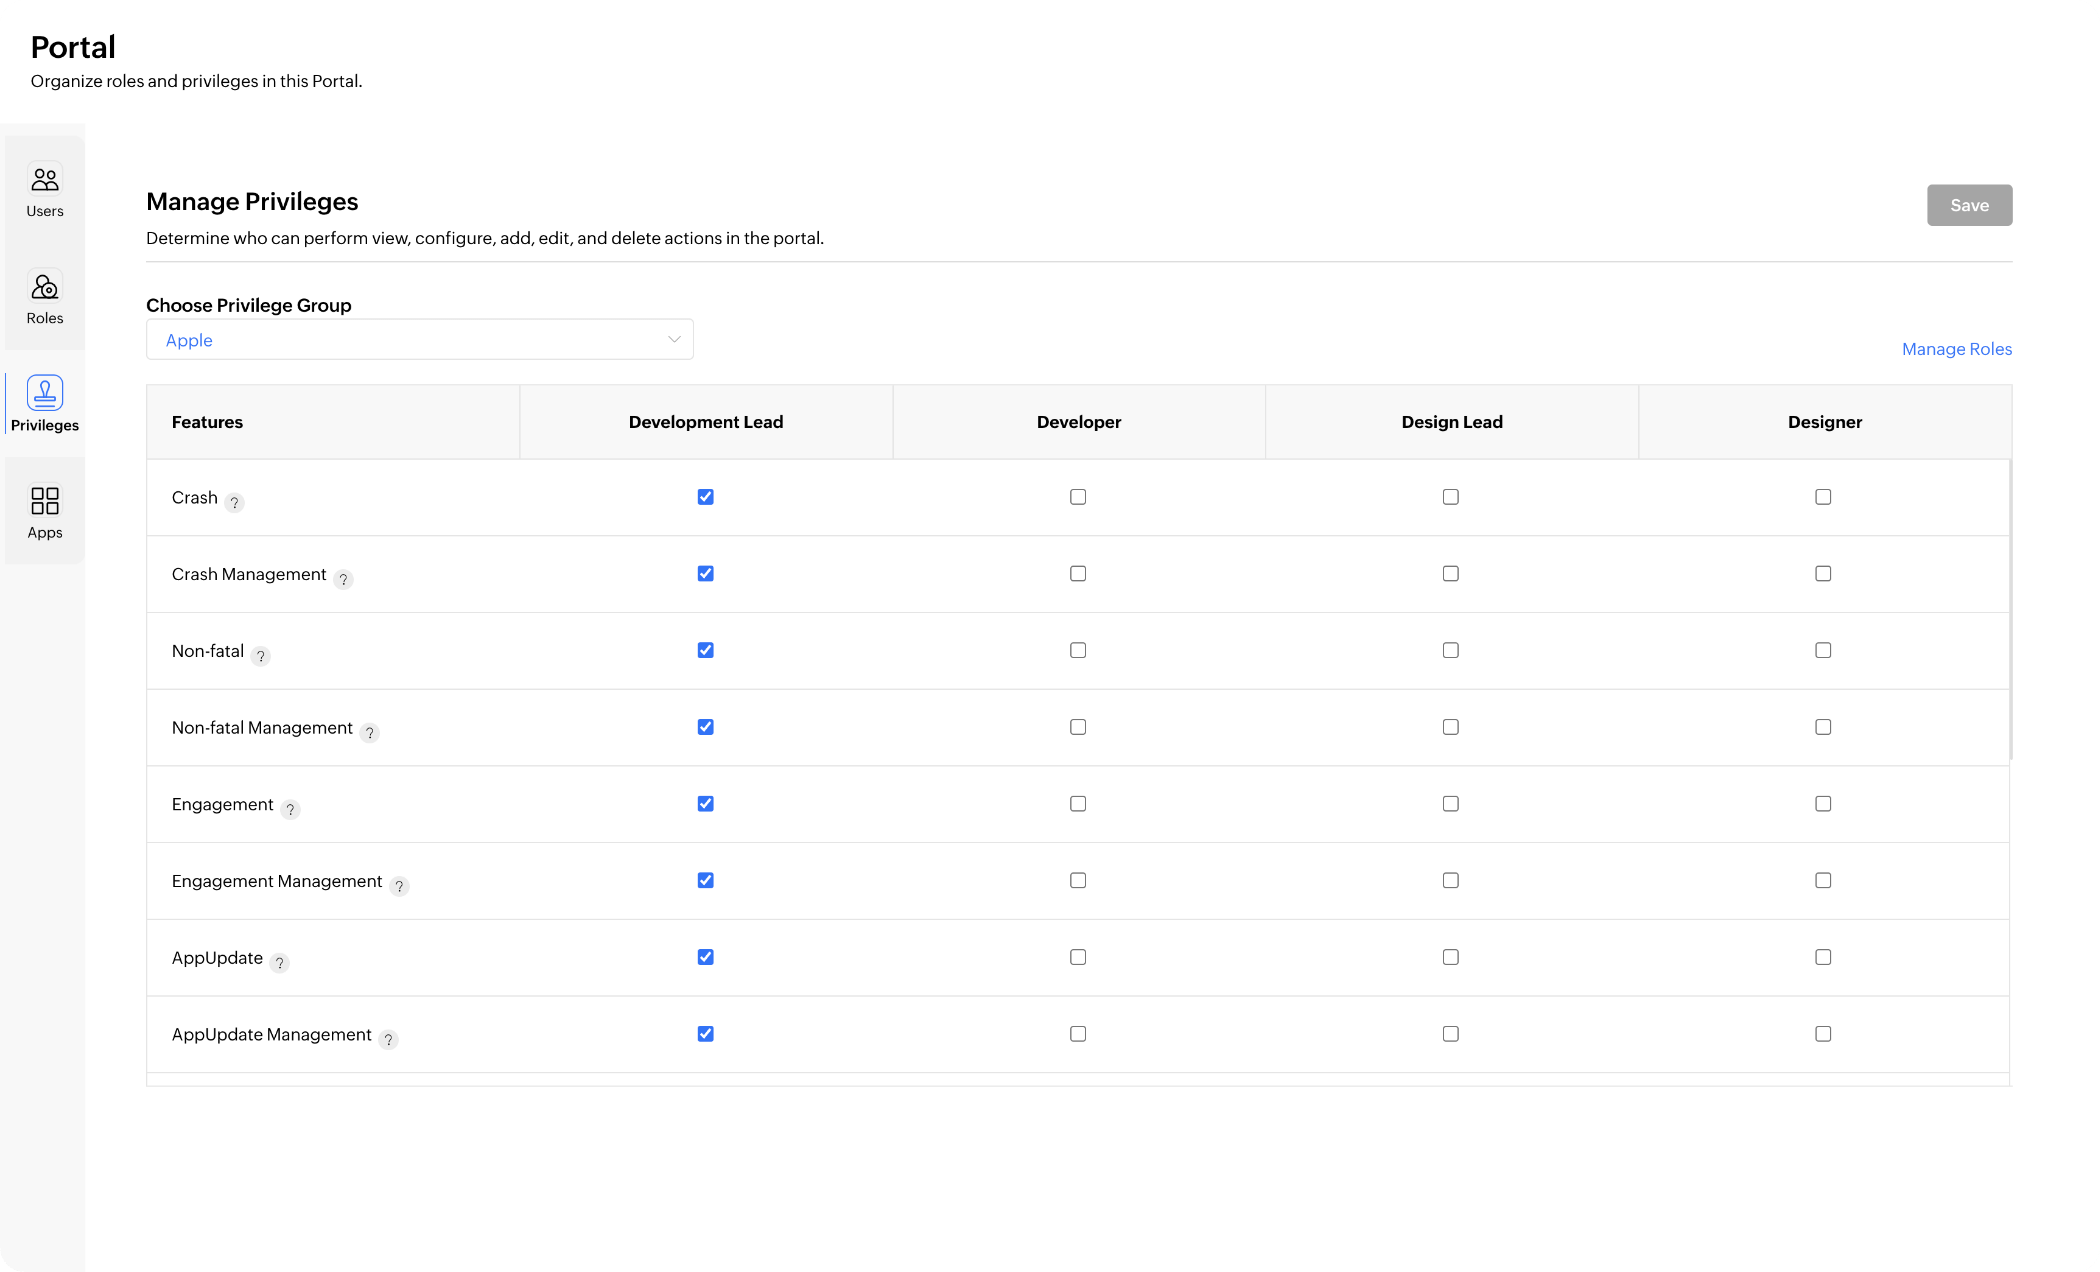Uncheck Engagement Management for Development Lead
This screenshot has width=2100, height=1272.
point(706,881)
